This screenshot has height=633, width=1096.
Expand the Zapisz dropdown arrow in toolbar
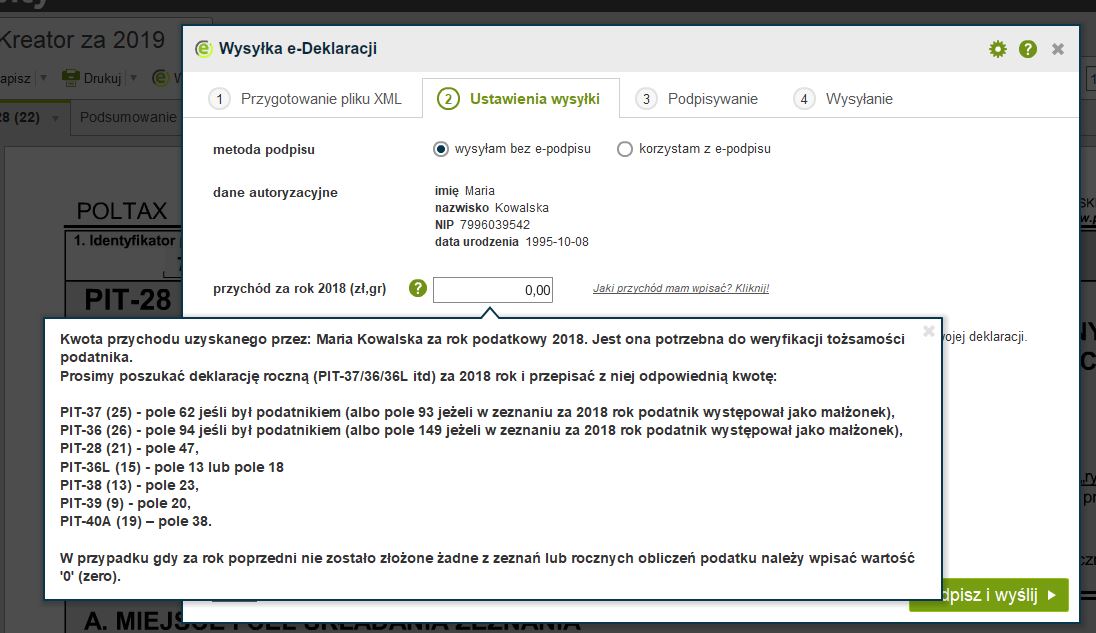pos(44,77)
